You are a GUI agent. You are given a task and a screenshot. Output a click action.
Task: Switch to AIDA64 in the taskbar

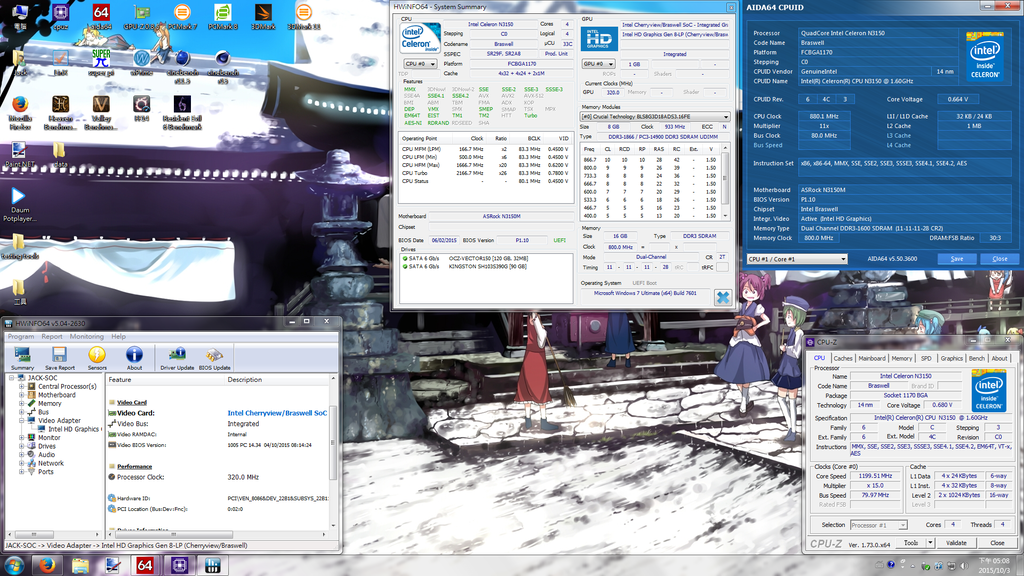(x=145, y=565)
